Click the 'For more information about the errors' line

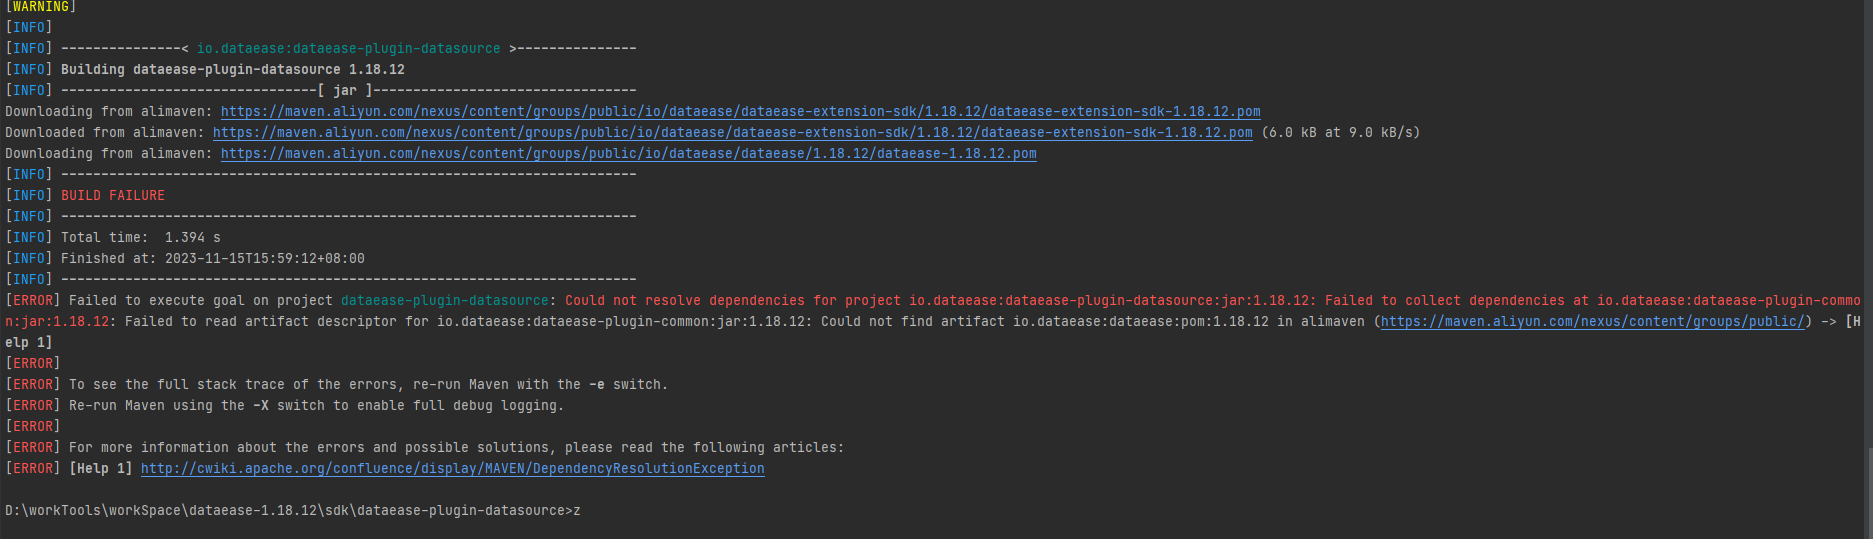(x=456, y=447)
